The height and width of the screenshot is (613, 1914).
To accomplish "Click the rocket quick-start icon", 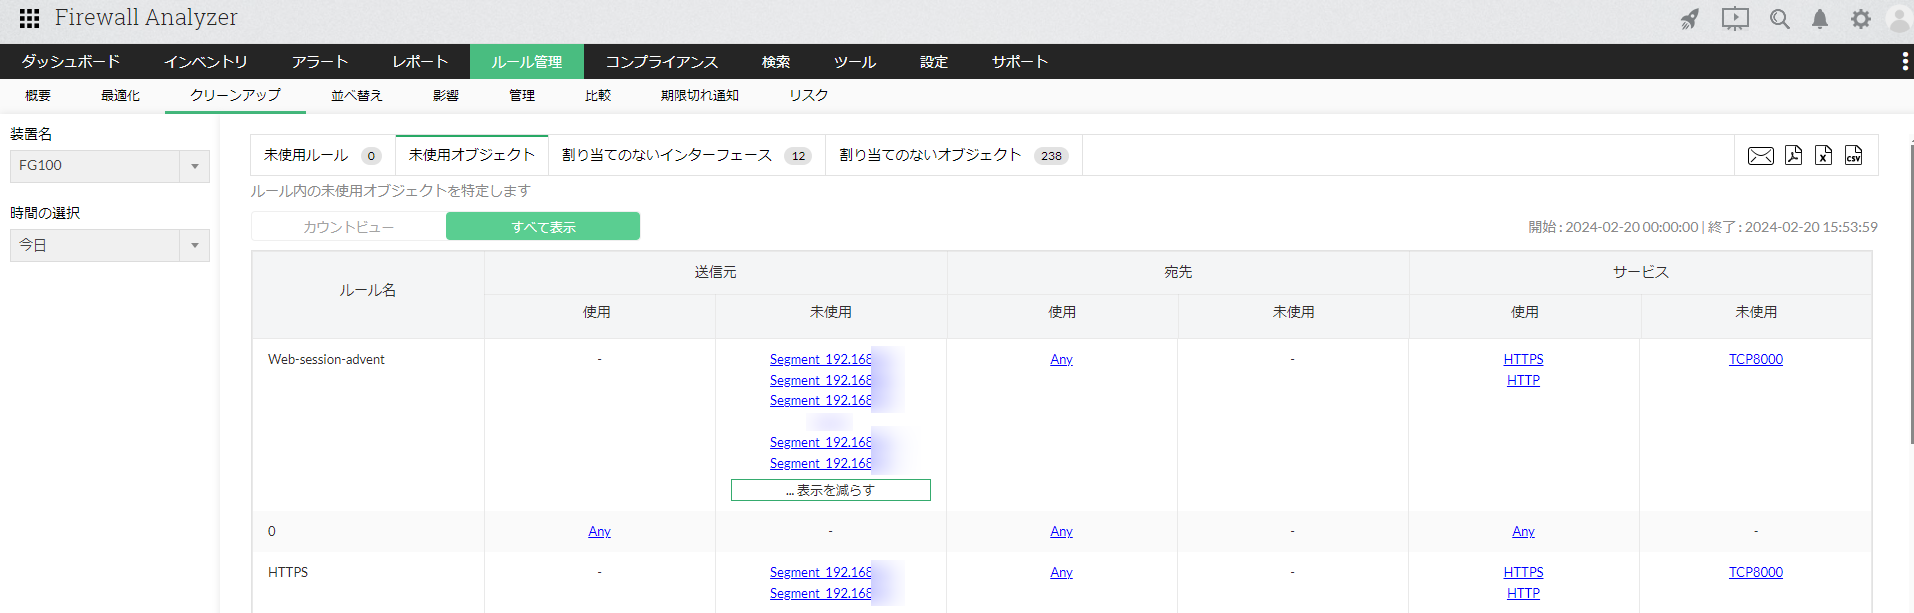I will click(x=1690, y=19).
